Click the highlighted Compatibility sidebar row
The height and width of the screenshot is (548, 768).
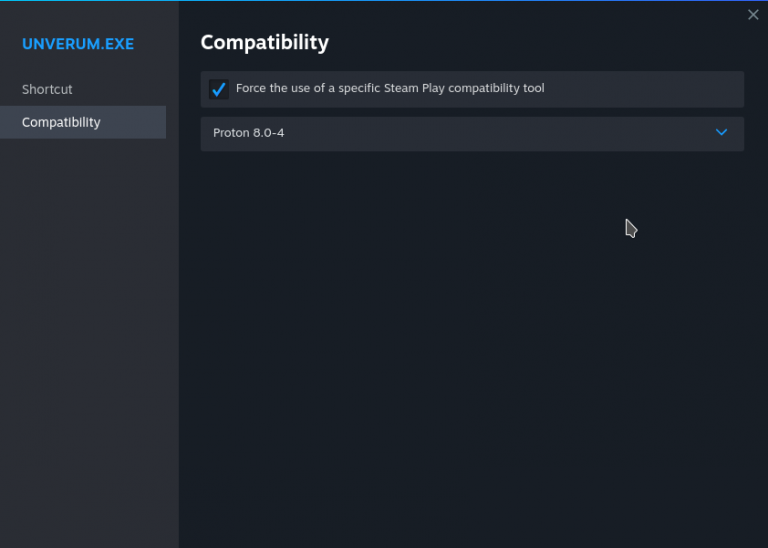point(83,122)
